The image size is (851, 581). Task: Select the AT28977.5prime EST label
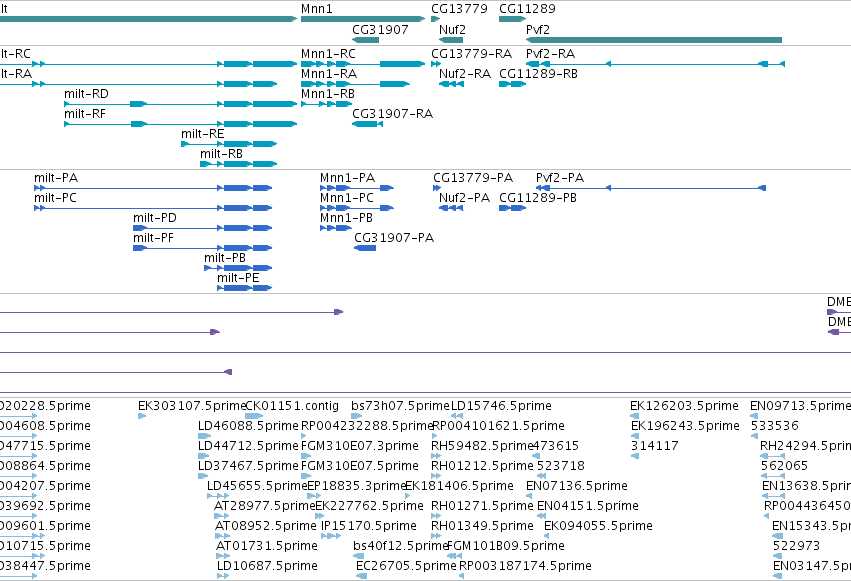pyautogui.click(x=265, y=506)
